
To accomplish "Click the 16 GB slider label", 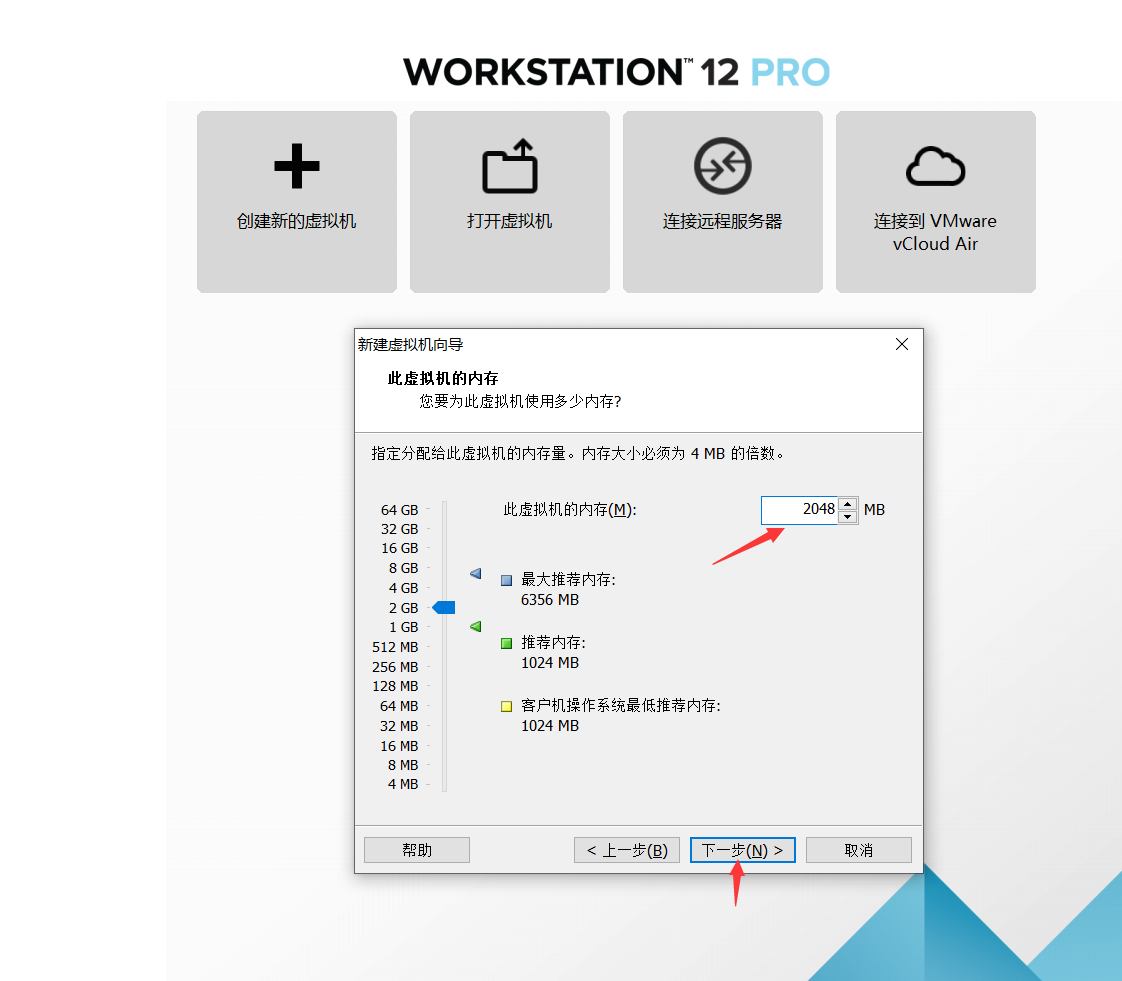I will point(399,548).
